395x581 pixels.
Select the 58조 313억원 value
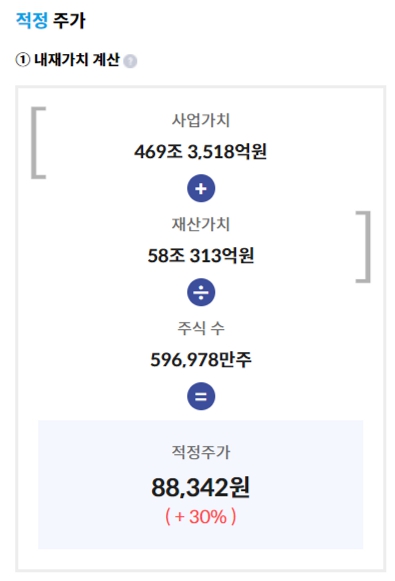[201, 255]
